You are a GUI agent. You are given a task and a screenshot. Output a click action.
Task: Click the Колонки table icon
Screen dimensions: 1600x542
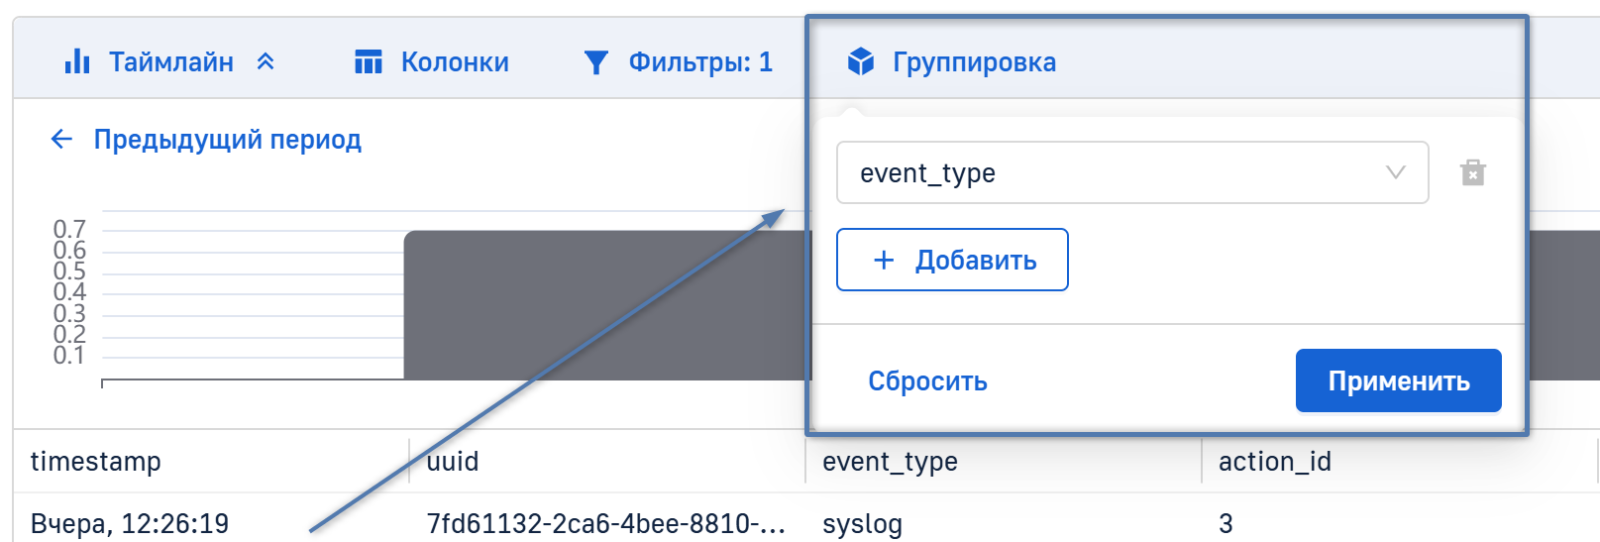(x=368, y=62)
